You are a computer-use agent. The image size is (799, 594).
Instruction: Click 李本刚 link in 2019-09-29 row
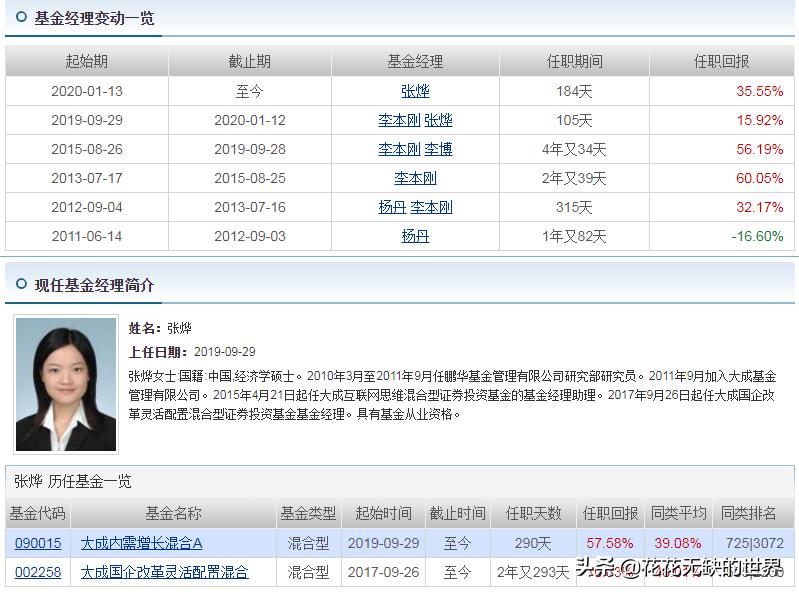[399, 120]
